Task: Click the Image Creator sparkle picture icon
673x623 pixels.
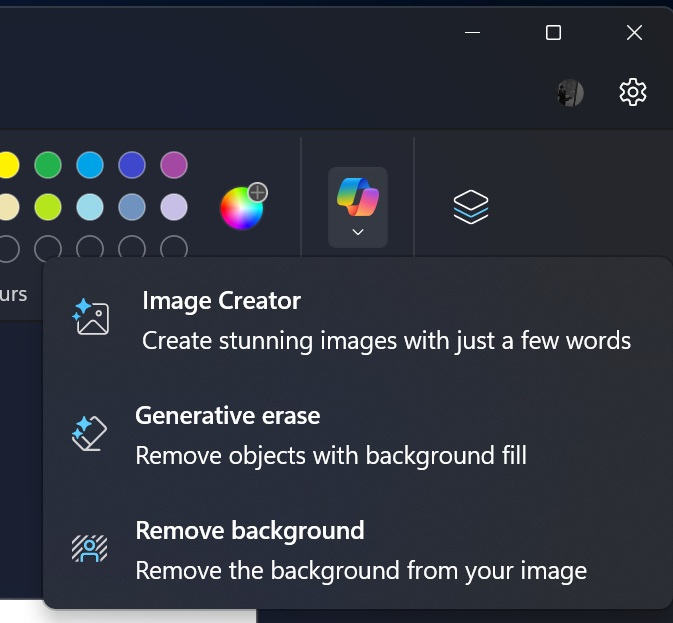Action: pos(91,317)
